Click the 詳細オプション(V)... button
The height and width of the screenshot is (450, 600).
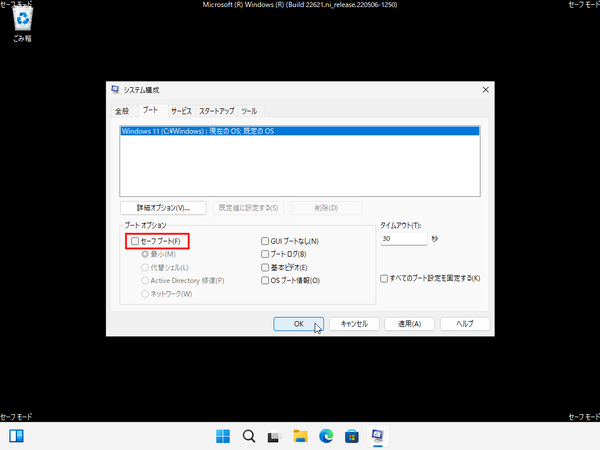pos(163,208)
